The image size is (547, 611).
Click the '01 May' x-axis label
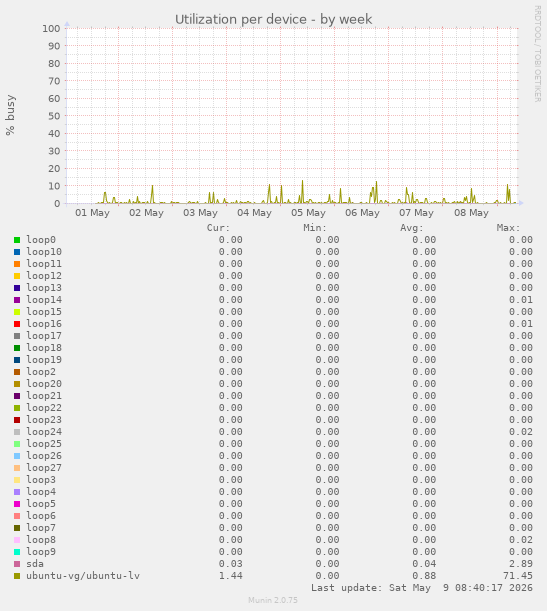click(x=92, y=213)
